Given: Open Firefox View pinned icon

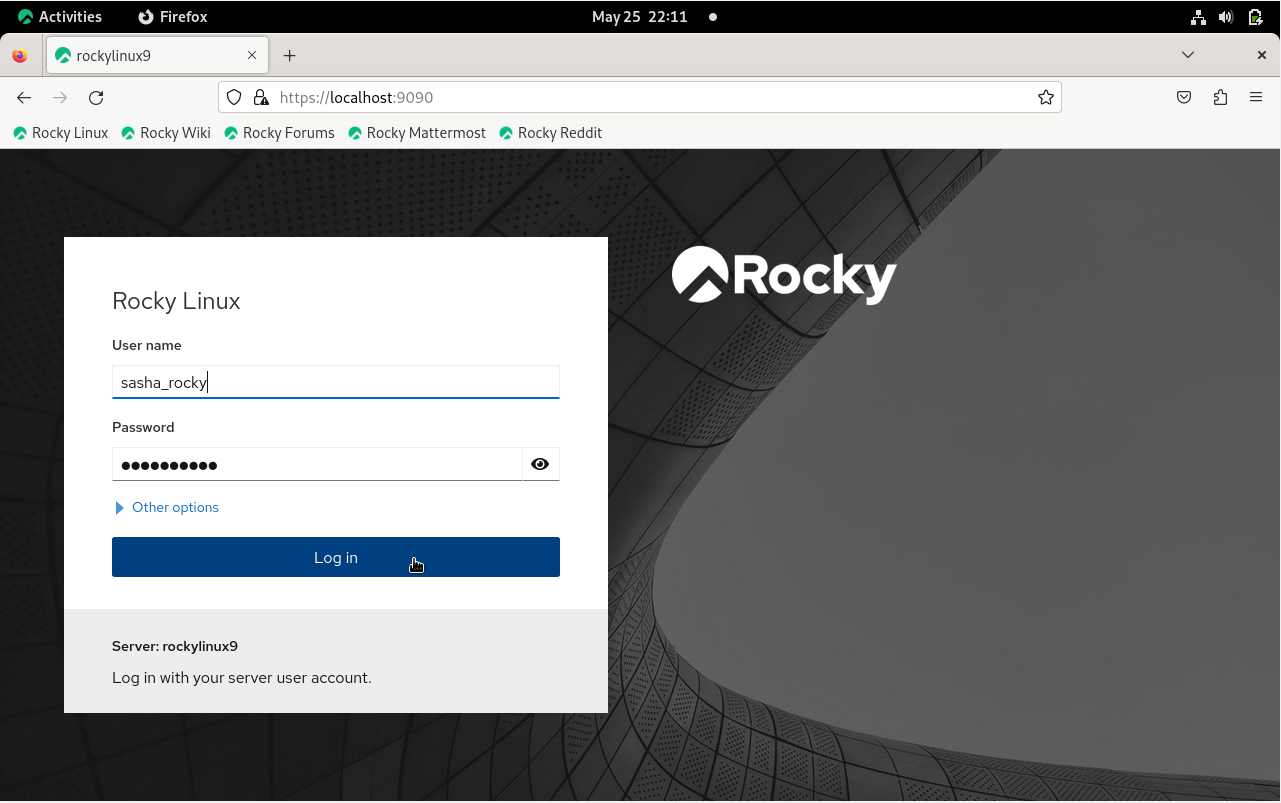Looking at the screenshot, I should [20, 56].
